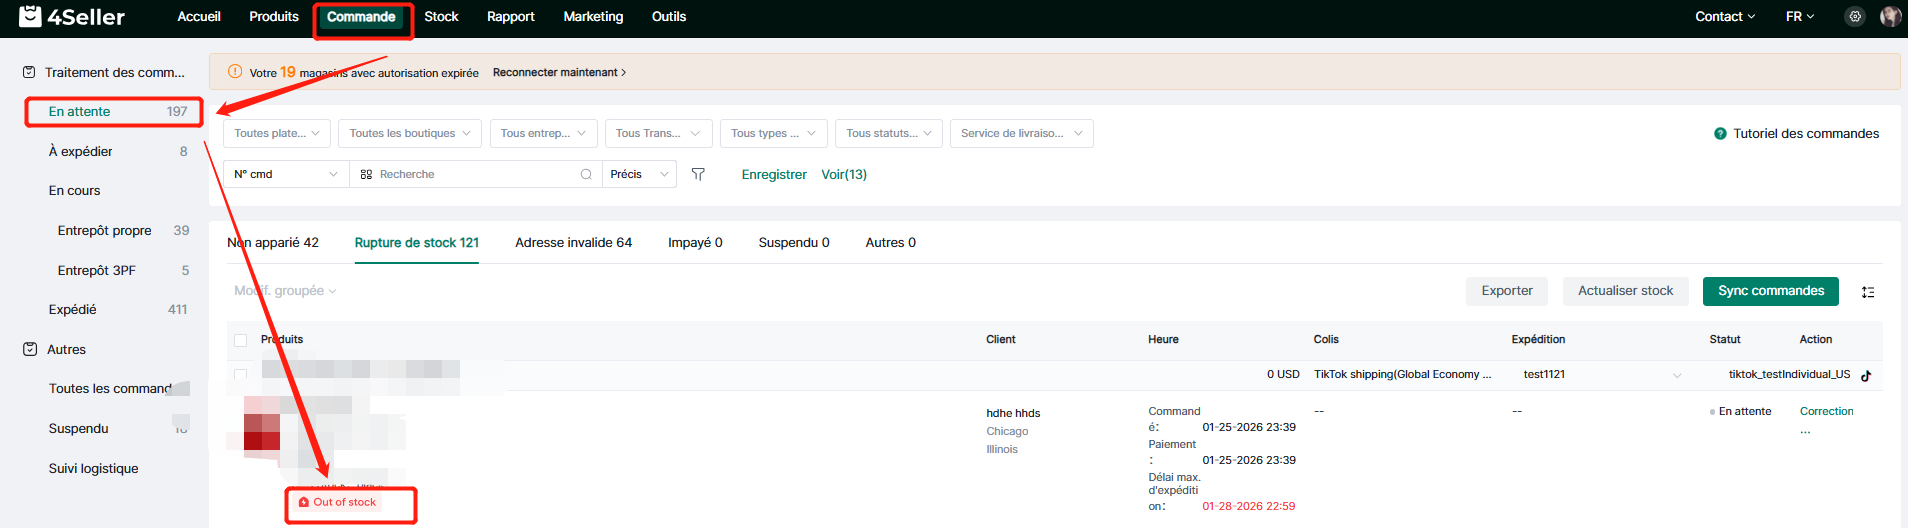The image size is (1908, 528).
Task: Click the 4Seller logo
Action: click(x=72, y=17)
